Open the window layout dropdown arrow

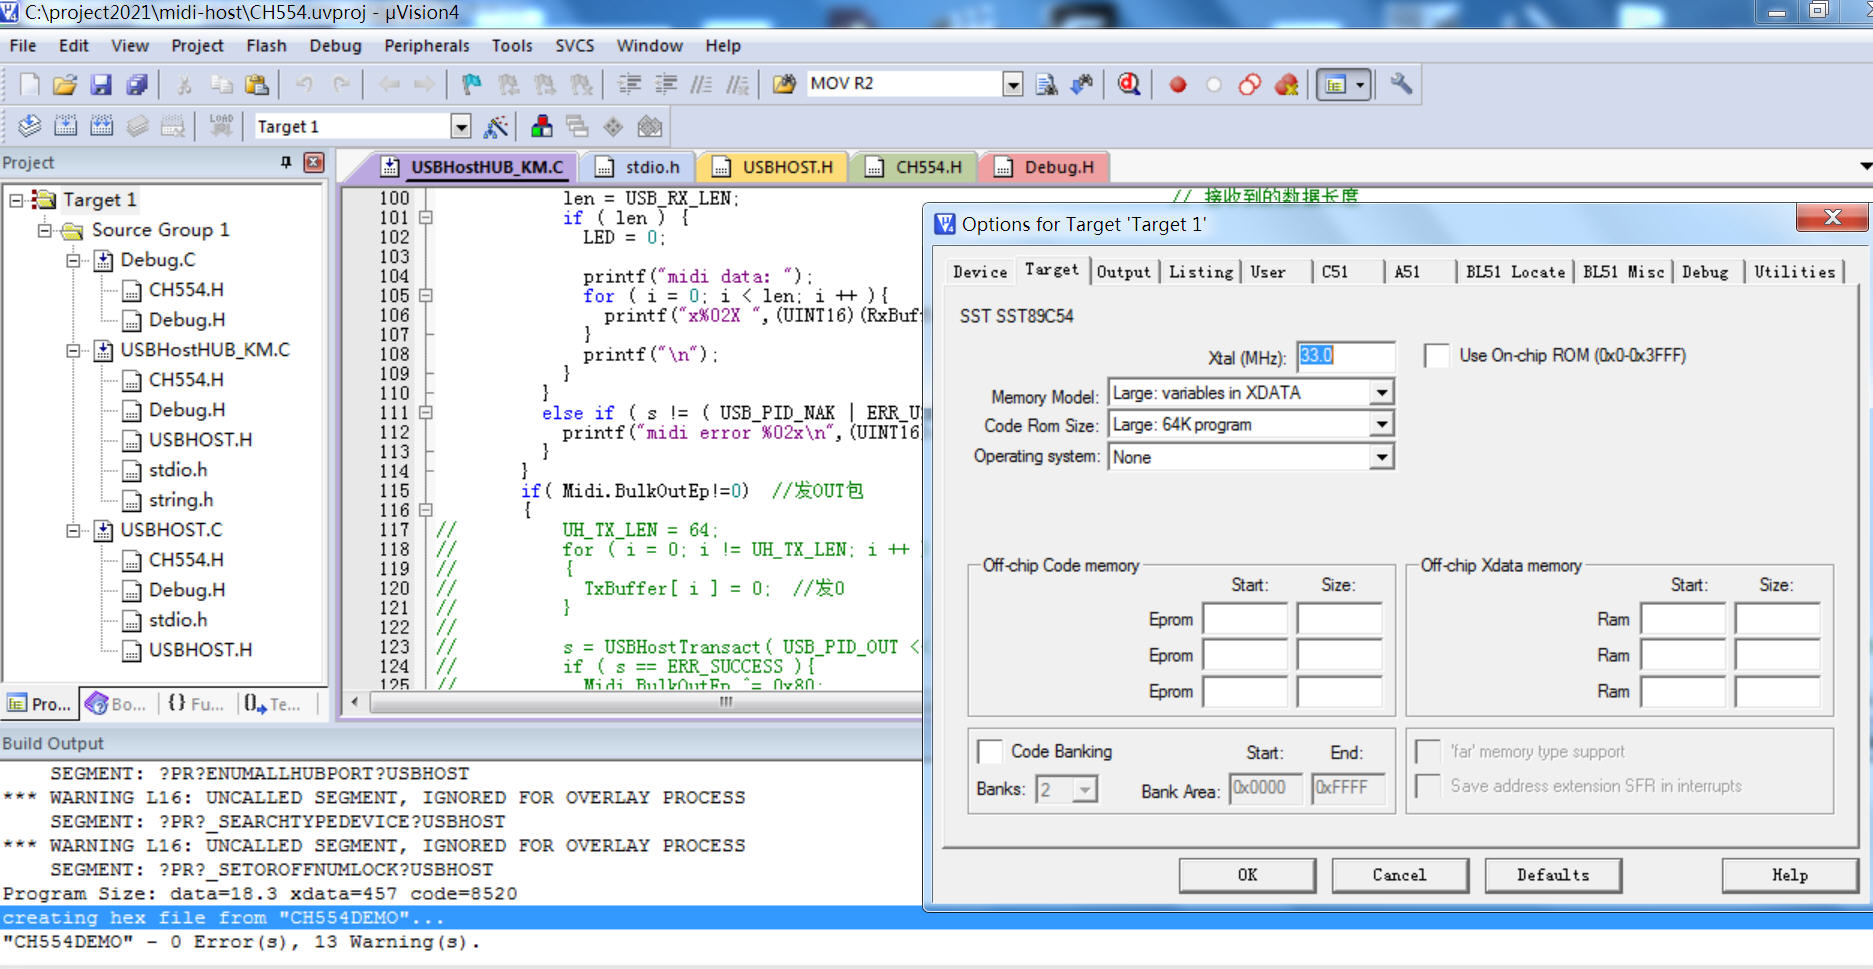[x=1360, y=85]
